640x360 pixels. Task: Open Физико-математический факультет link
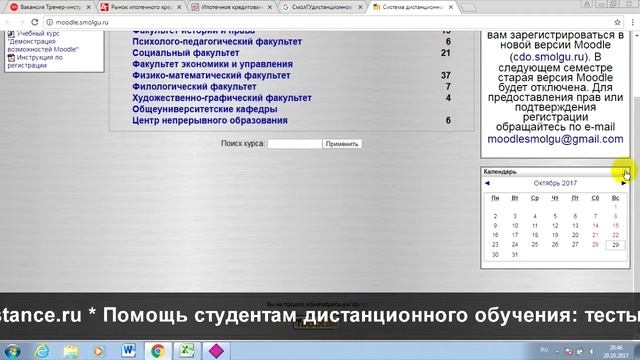tap(211, 76)
